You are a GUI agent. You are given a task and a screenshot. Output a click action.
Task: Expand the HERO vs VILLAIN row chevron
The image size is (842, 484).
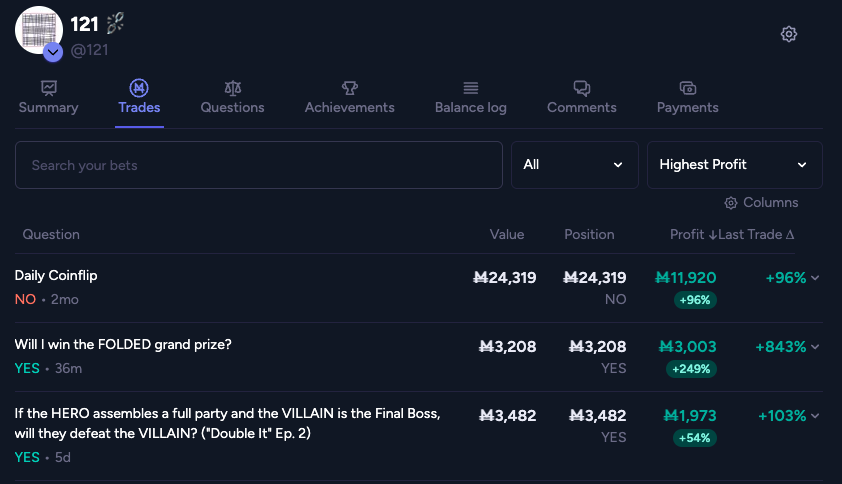click(x=815, y=416)
